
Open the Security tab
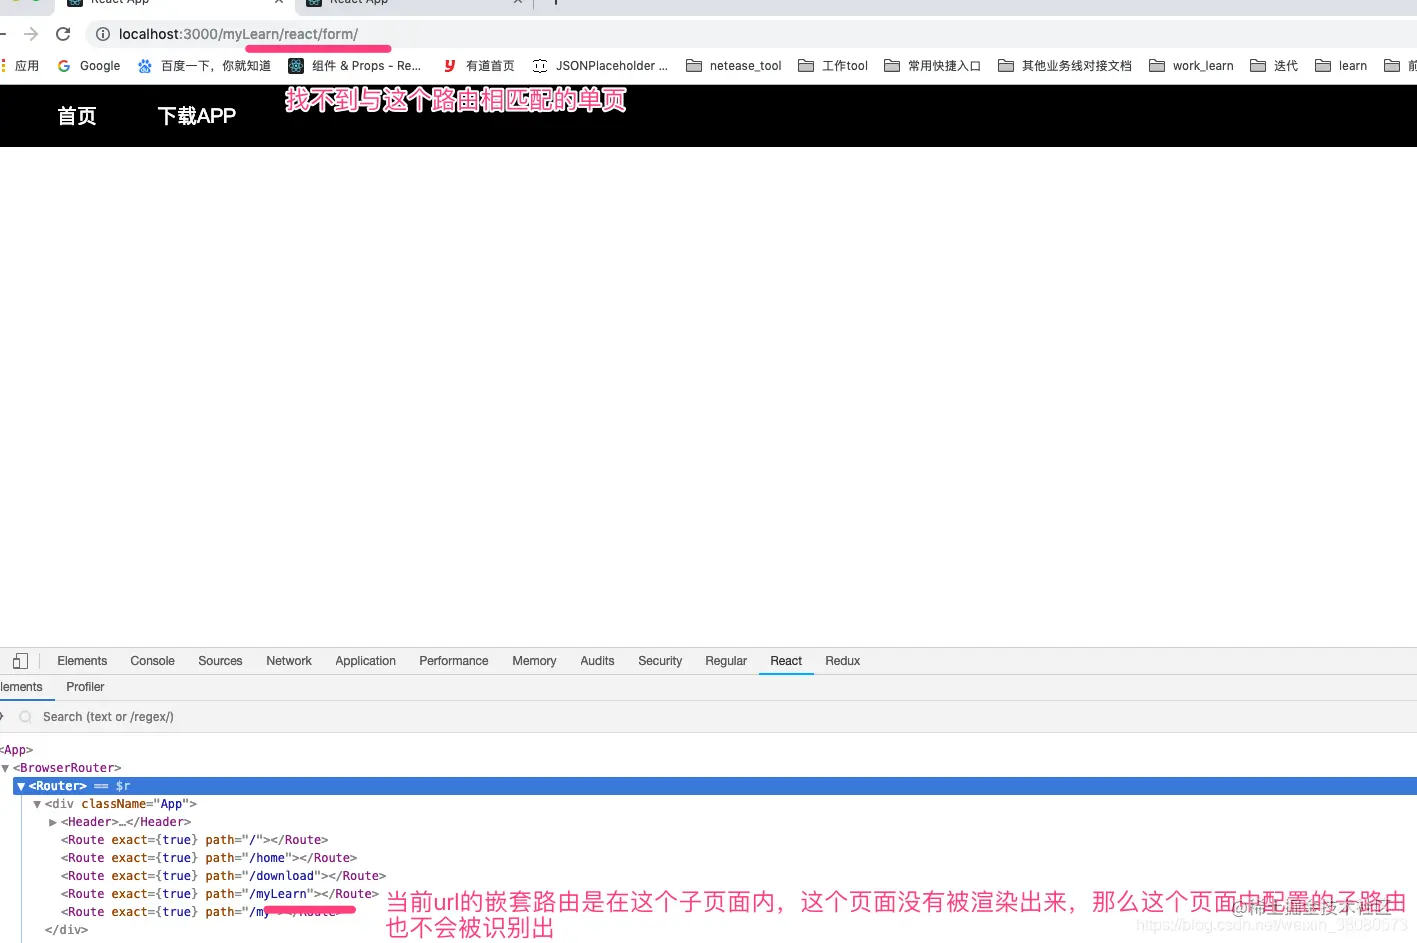pos(660,661)
